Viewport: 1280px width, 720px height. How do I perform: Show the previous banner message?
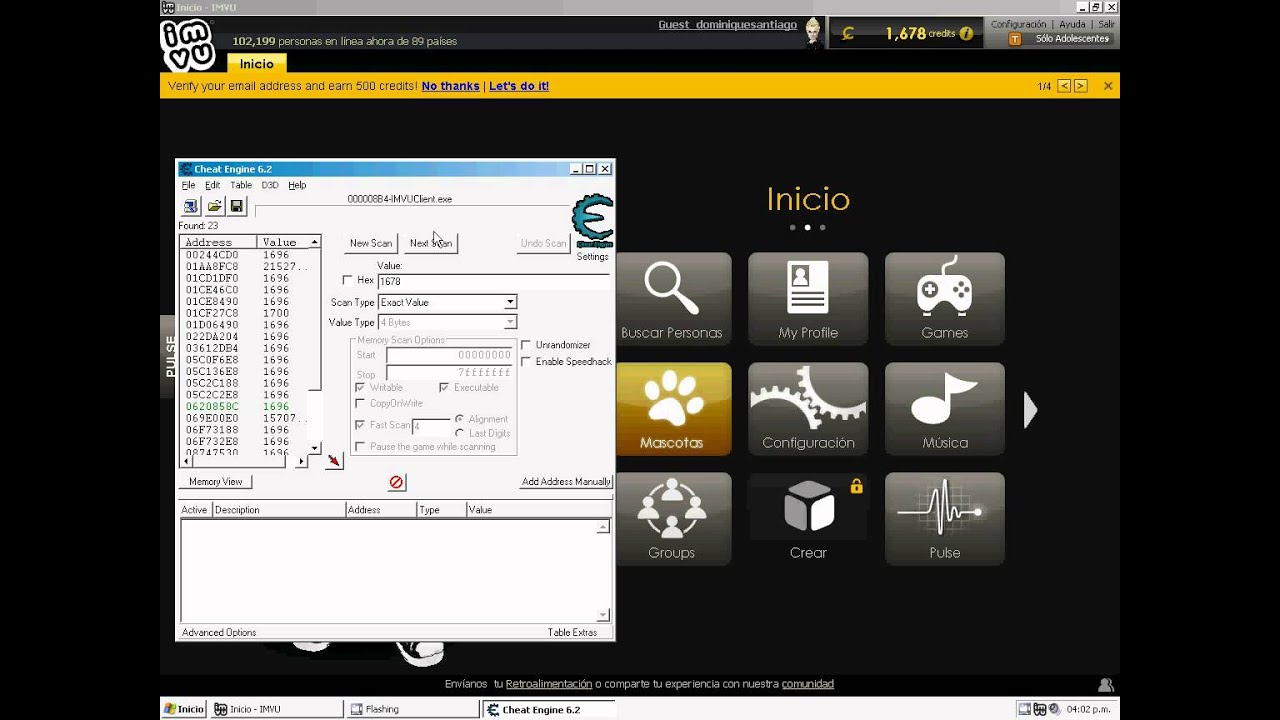(1064, 86)
